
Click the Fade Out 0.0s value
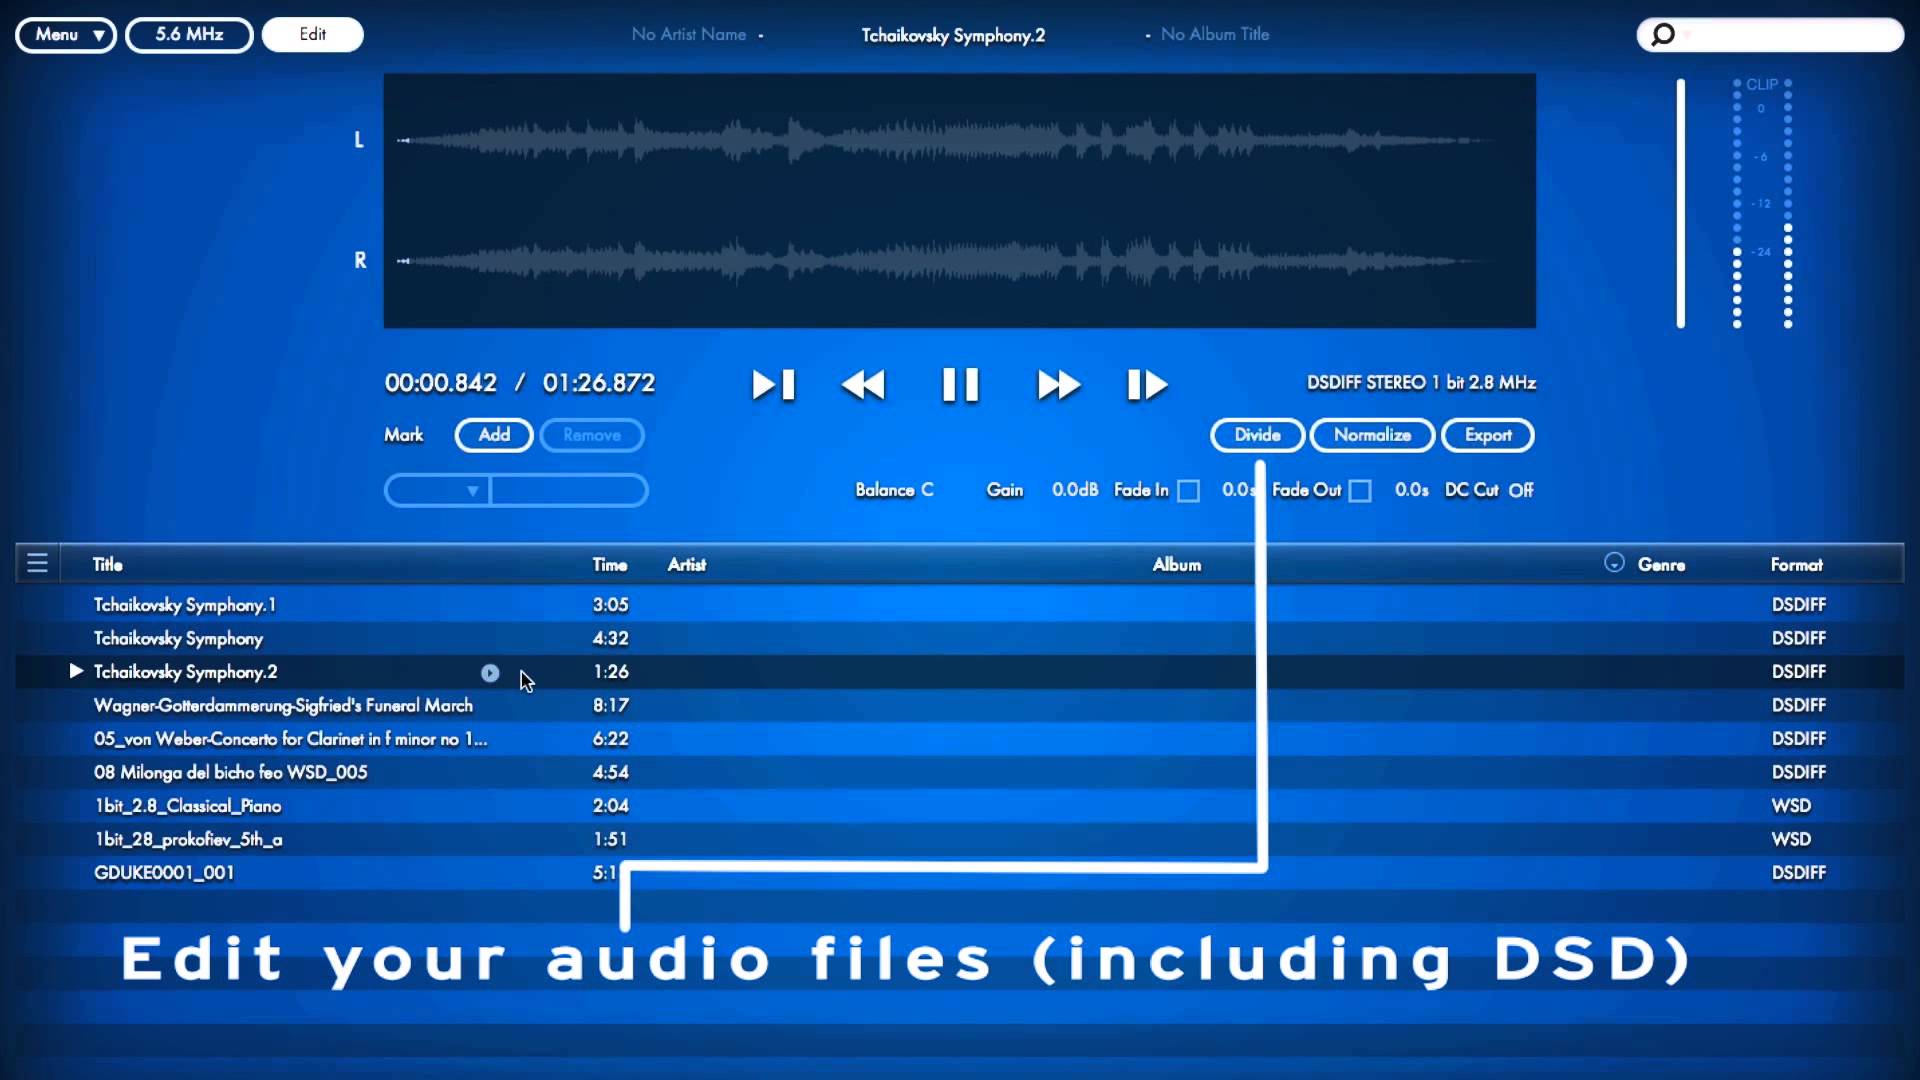coord(1411,490)
